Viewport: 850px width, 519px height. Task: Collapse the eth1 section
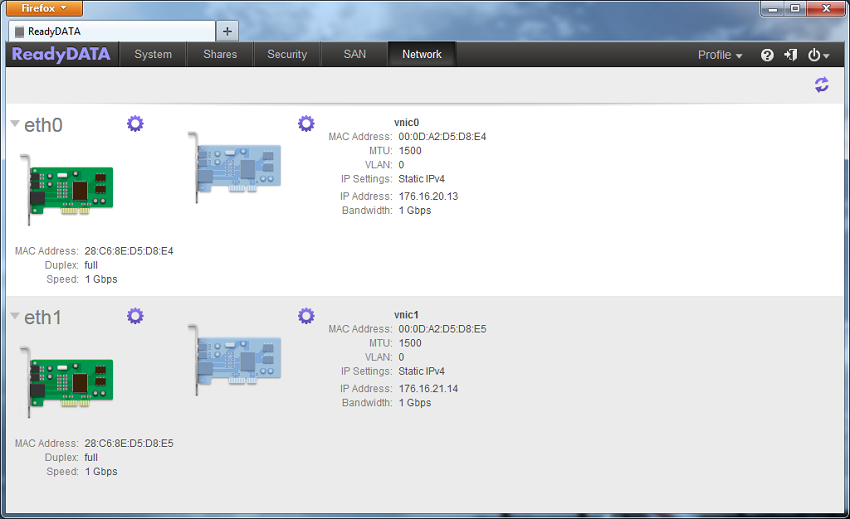click(15, 316)
